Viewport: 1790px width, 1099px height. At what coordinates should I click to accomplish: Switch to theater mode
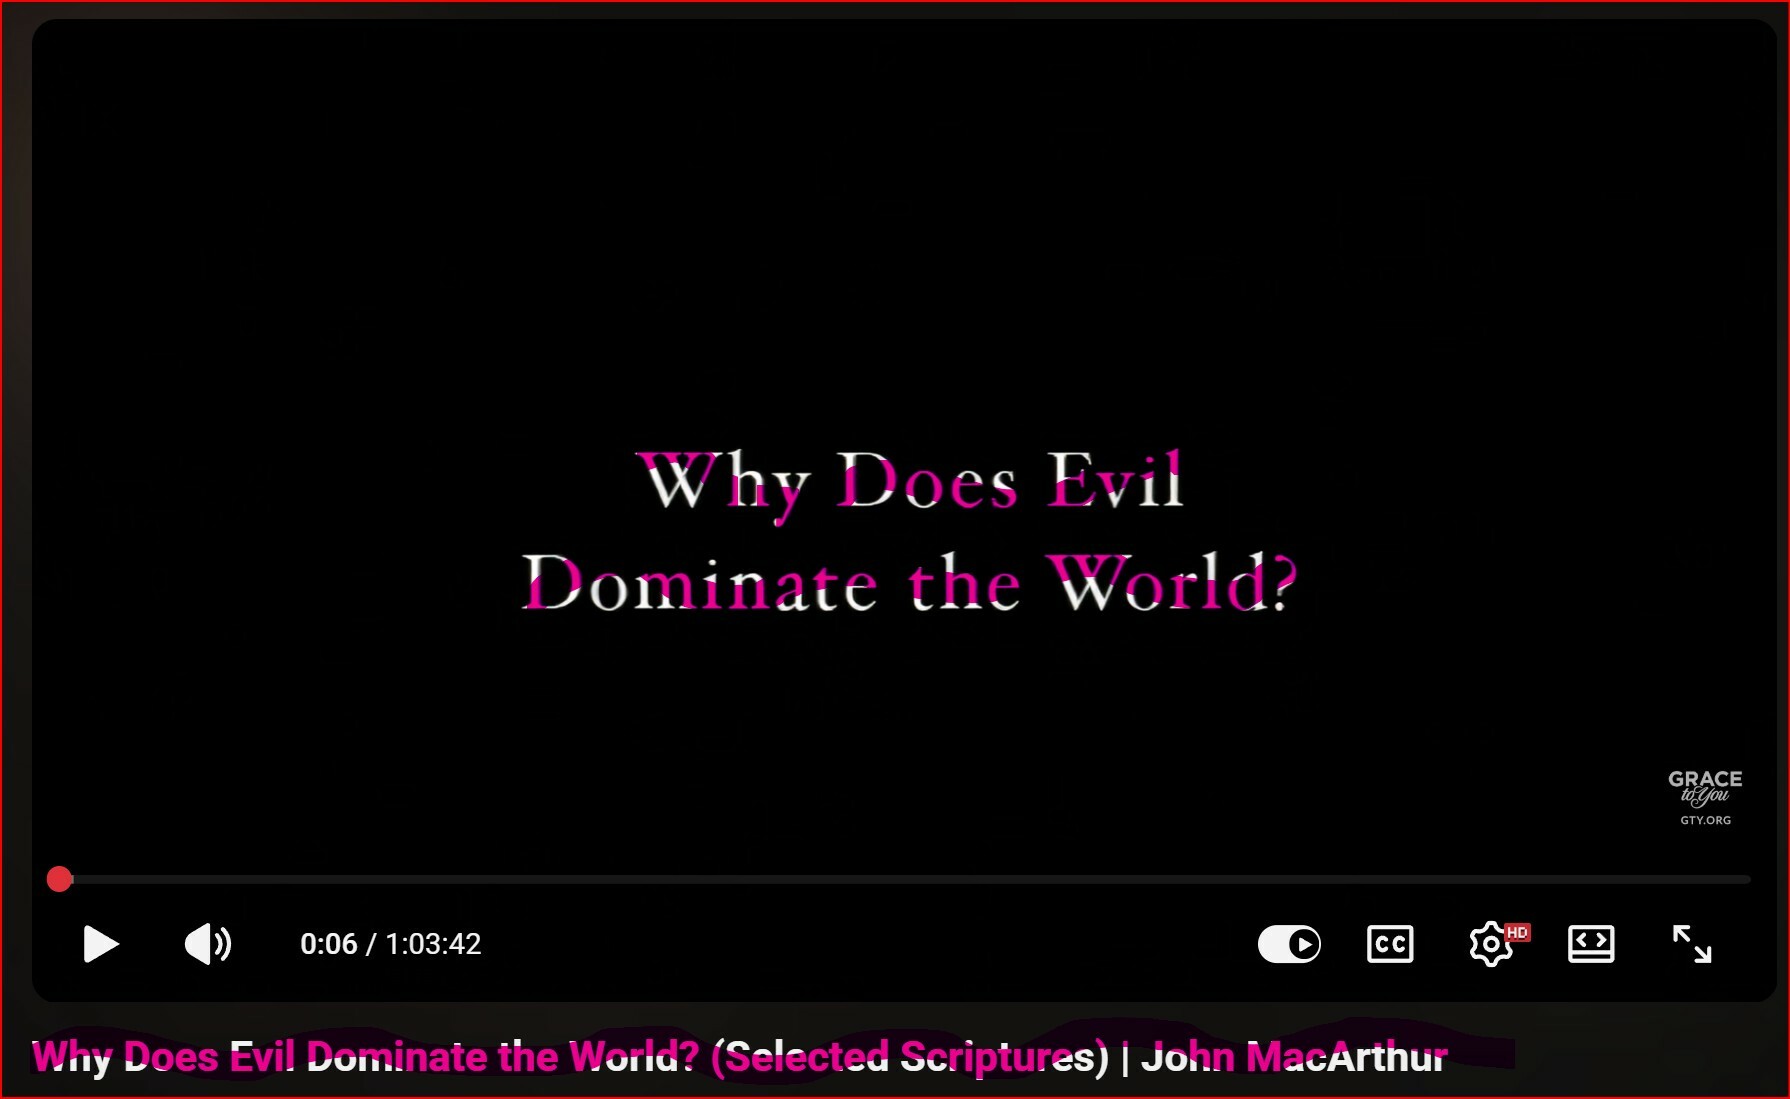[x=1591, y=944]
